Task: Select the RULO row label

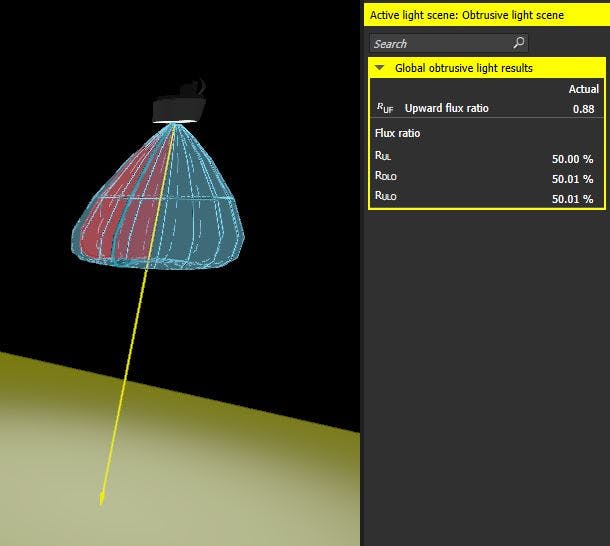Action: coord(386,196)
